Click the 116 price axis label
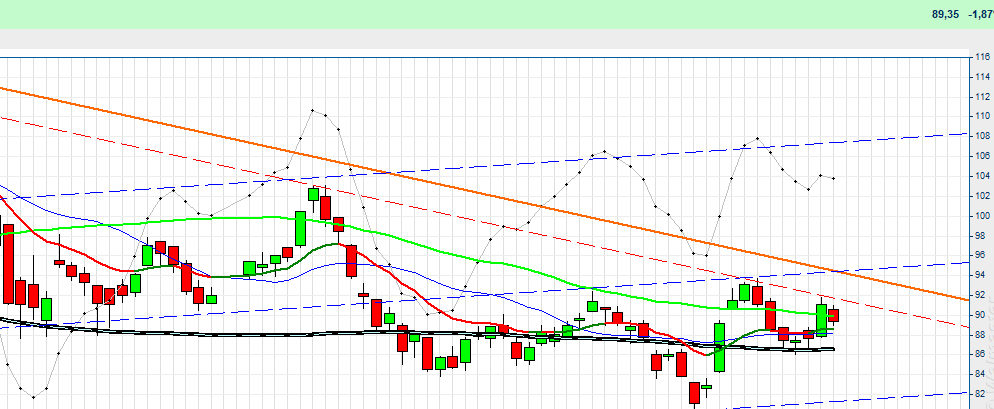 (983, 57)
